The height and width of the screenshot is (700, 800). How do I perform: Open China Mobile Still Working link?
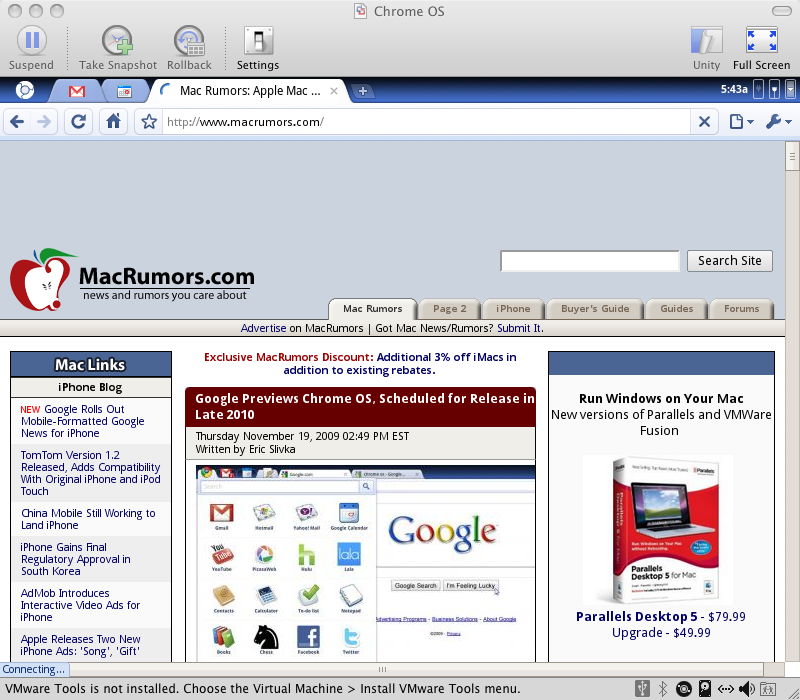click(x=88, y=519)
